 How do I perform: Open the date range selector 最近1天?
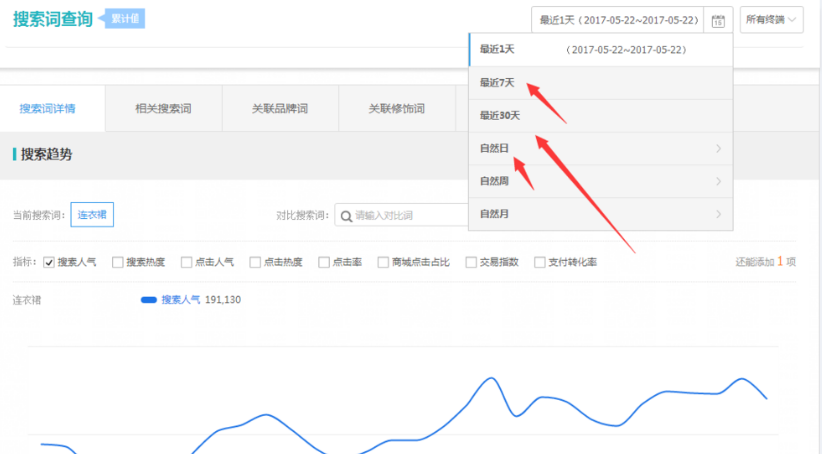pyautogui.click(x=618, y=20)
